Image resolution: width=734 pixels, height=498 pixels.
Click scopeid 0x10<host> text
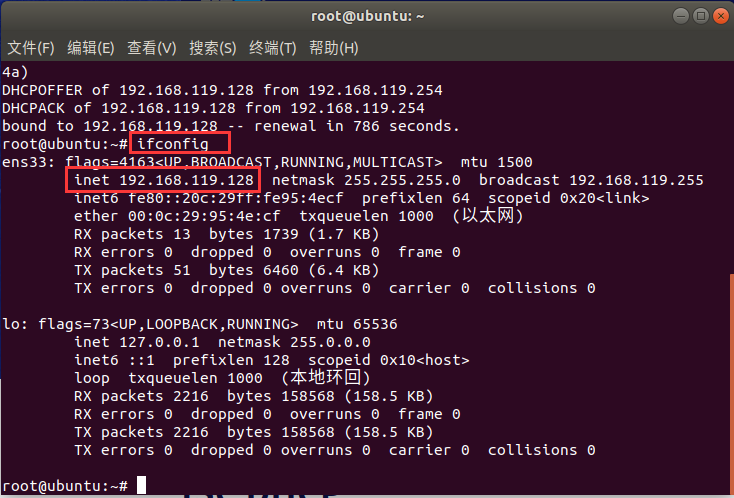point(389,360)
